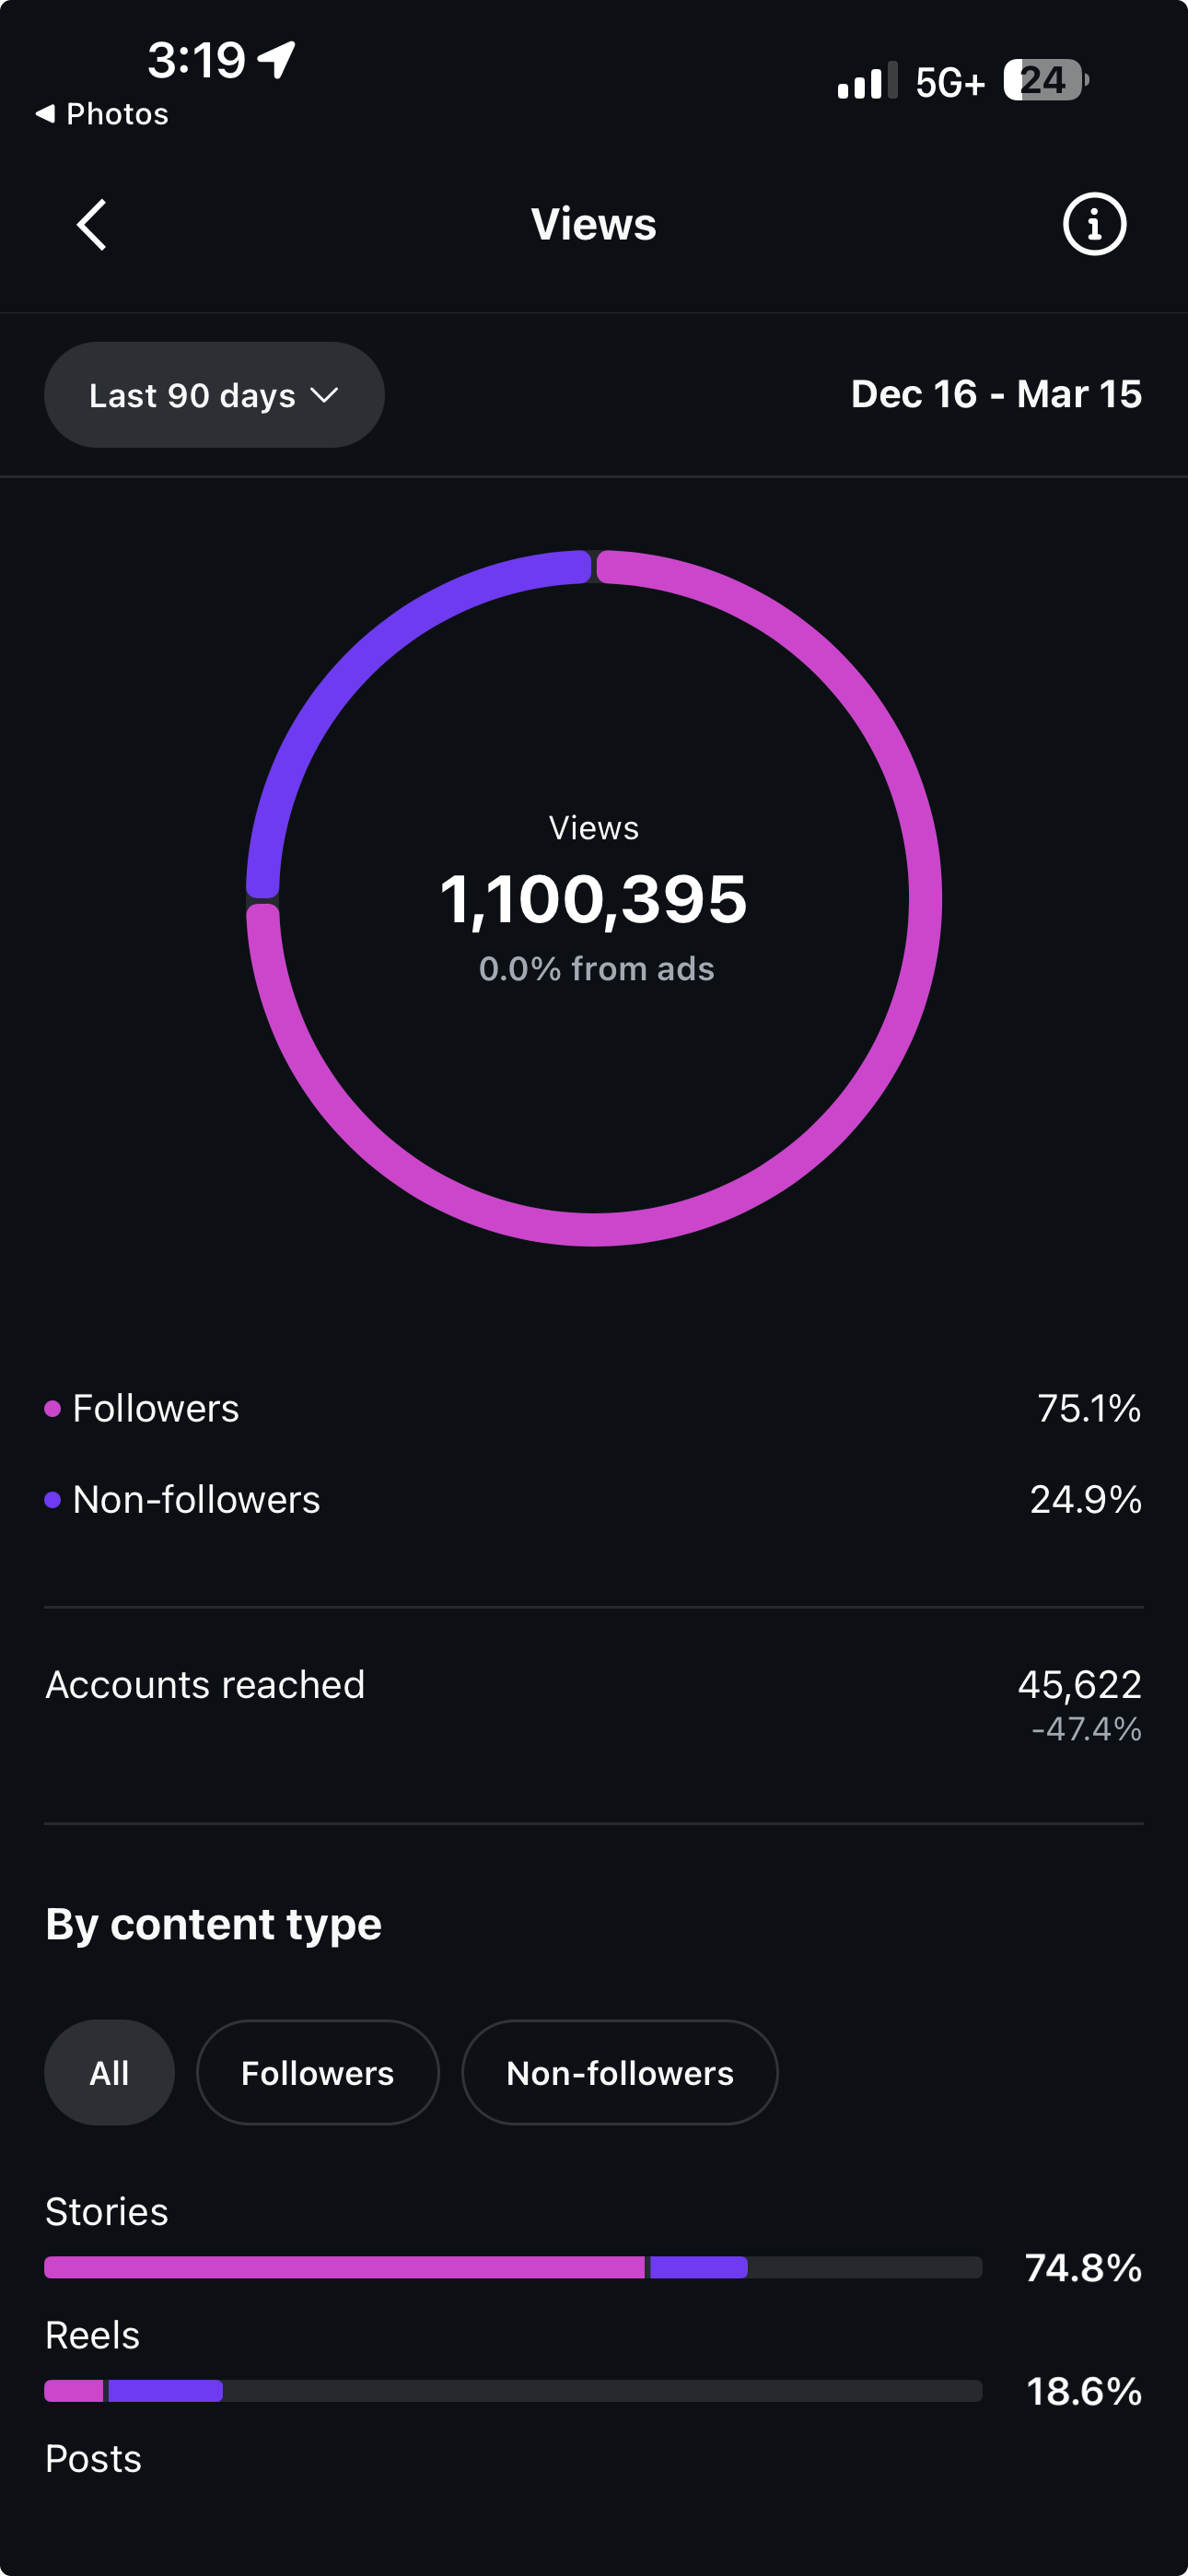Screen dimensions: 1188x2576
Task: Tap the back arrow icon
Action: [x=92, y=224]
